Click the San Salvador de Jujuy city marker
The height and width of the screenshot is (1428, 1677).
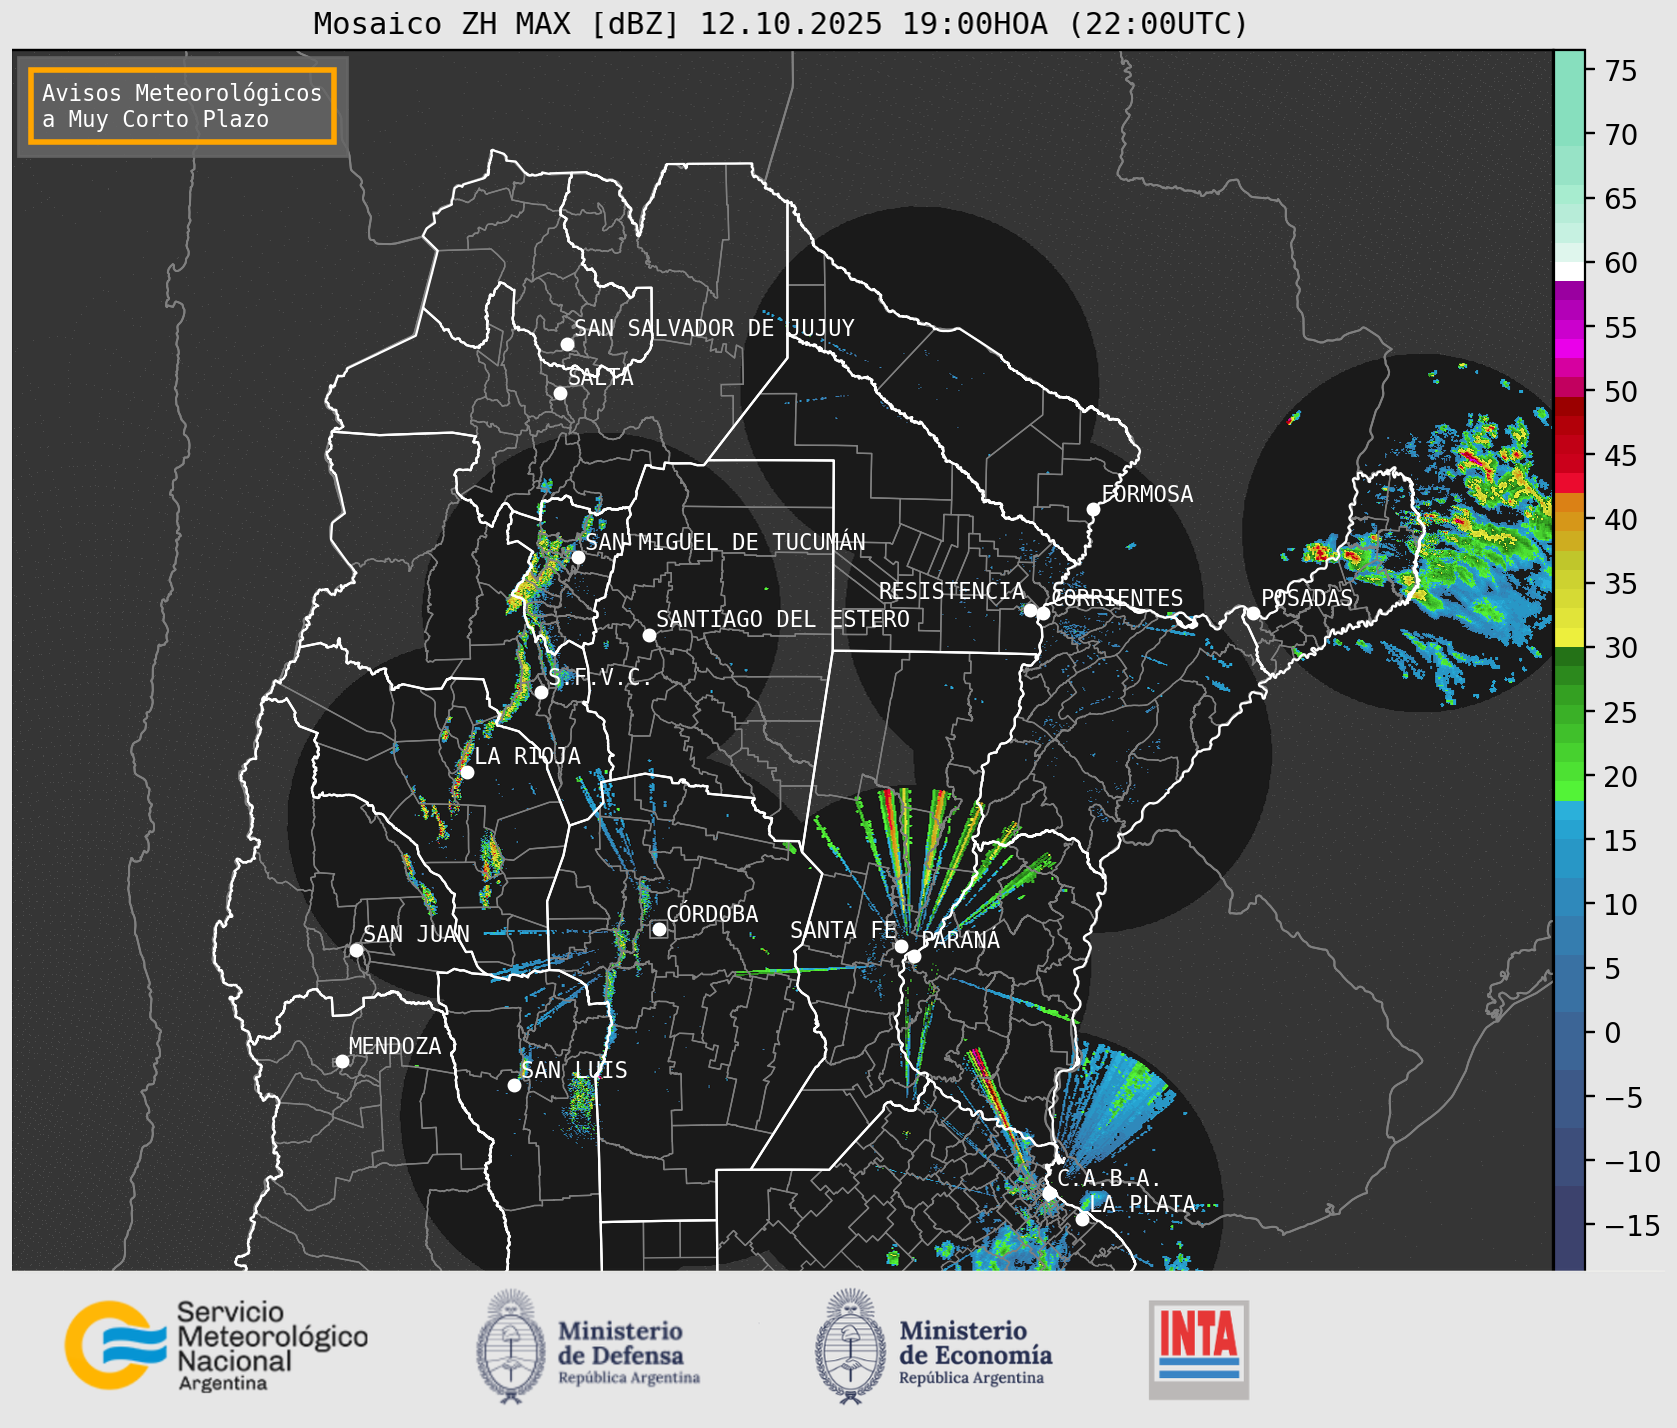(x=567, y=344)
